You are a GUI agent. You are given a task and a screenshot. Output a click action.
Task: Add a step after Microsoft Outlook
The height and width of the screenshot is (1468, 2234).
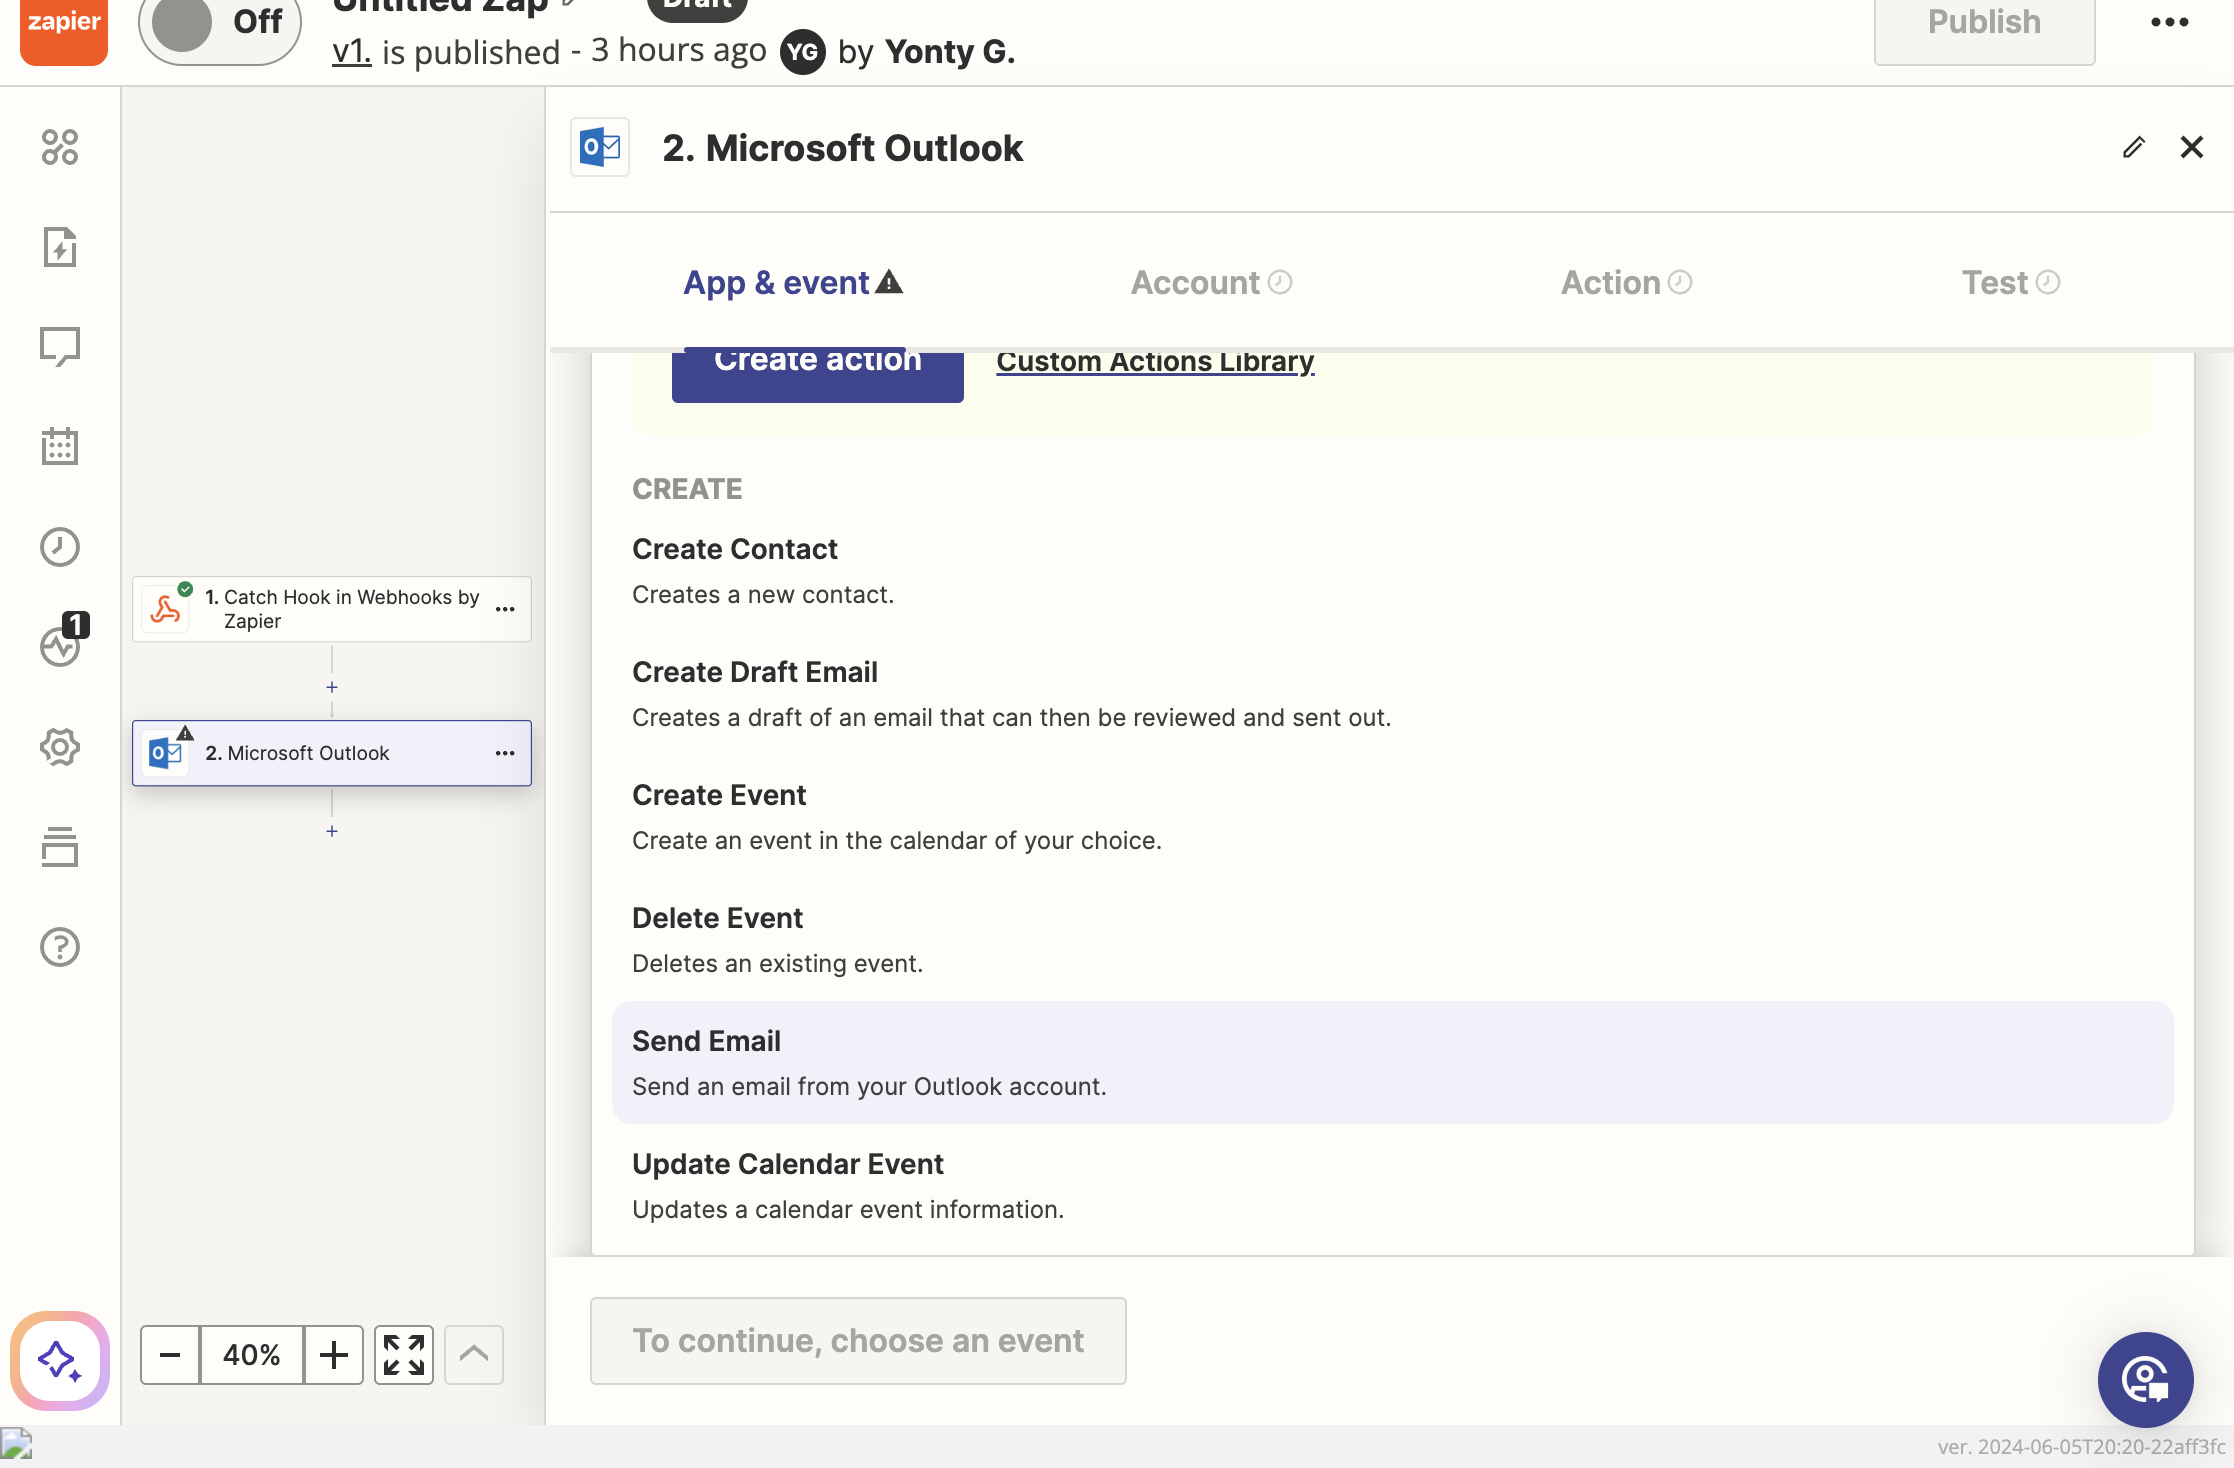[x=332, y=831]
